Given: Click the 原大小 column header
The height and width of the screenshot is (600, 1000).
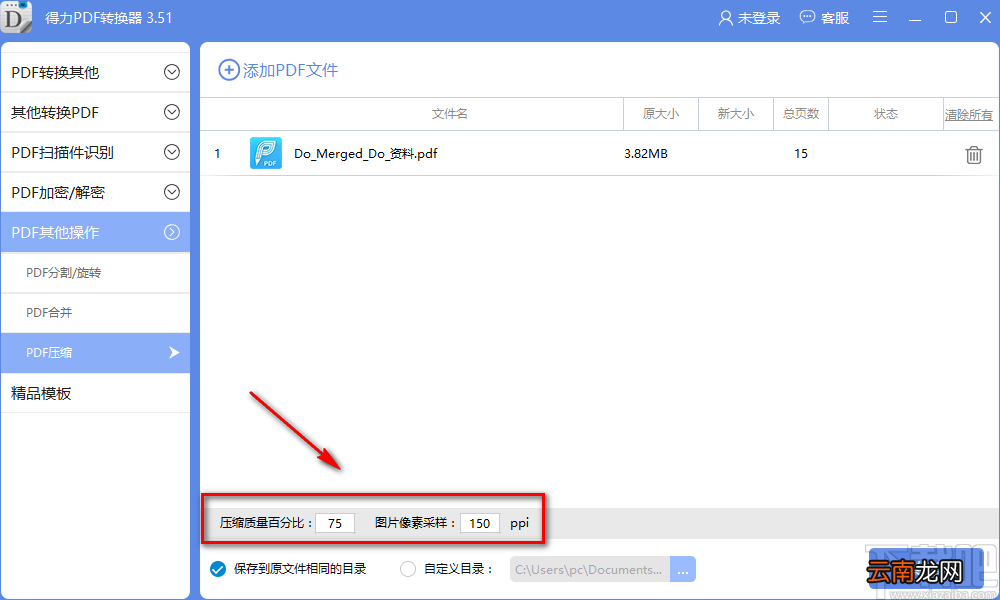Looking at the screenshot, I should [661, 113].
